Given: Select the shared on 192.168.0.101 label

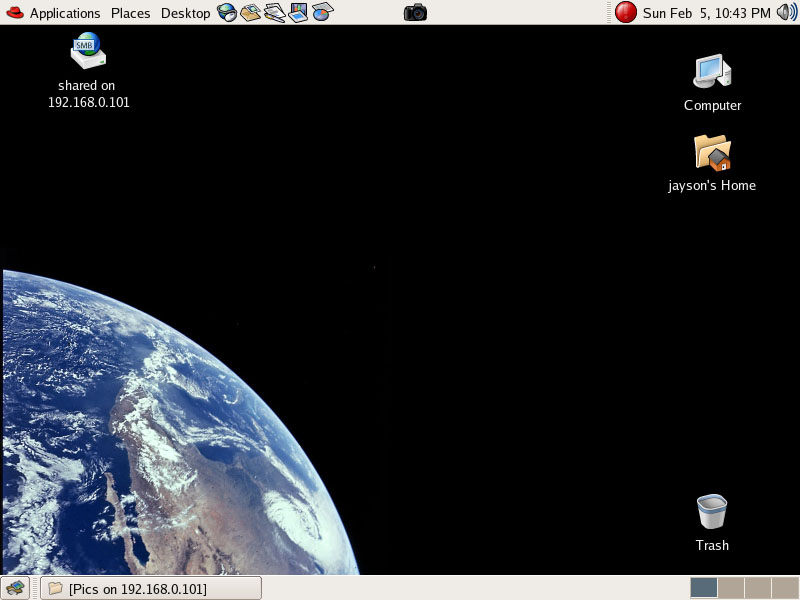Looking at the screenshot, I should tap(88, 93).
